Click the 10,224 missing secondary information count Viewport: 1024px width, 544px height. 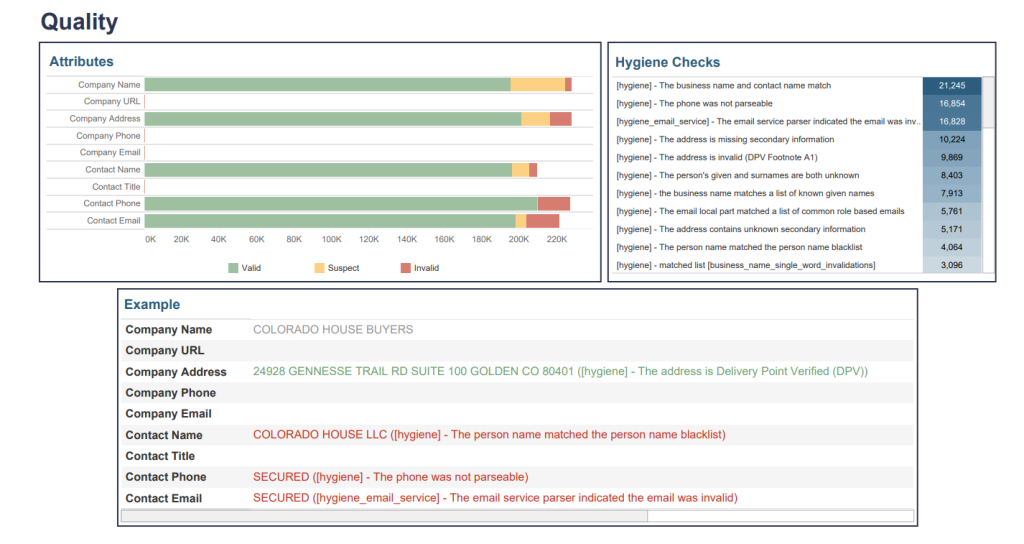coord(951,140)
